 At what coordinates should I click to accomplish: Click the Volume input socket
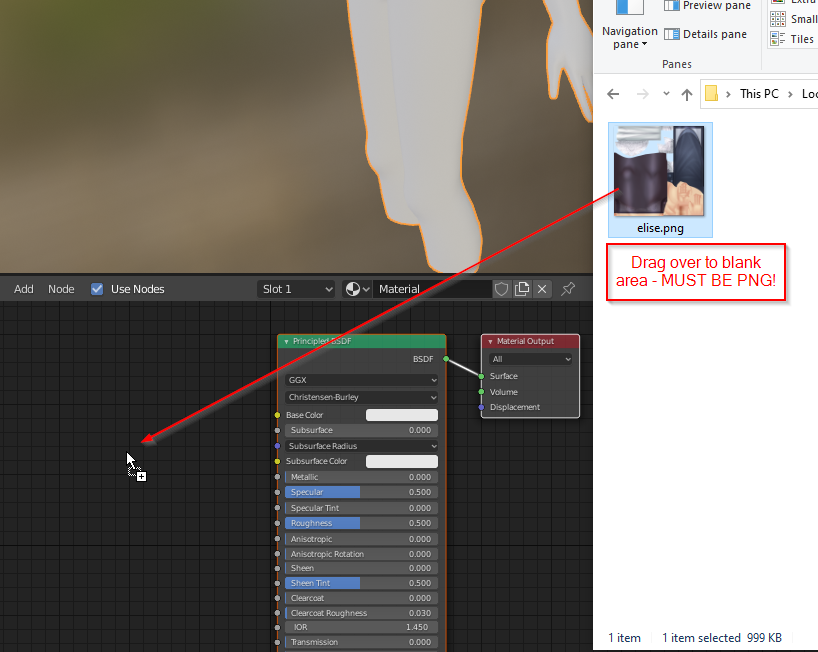tap(482, 392)
